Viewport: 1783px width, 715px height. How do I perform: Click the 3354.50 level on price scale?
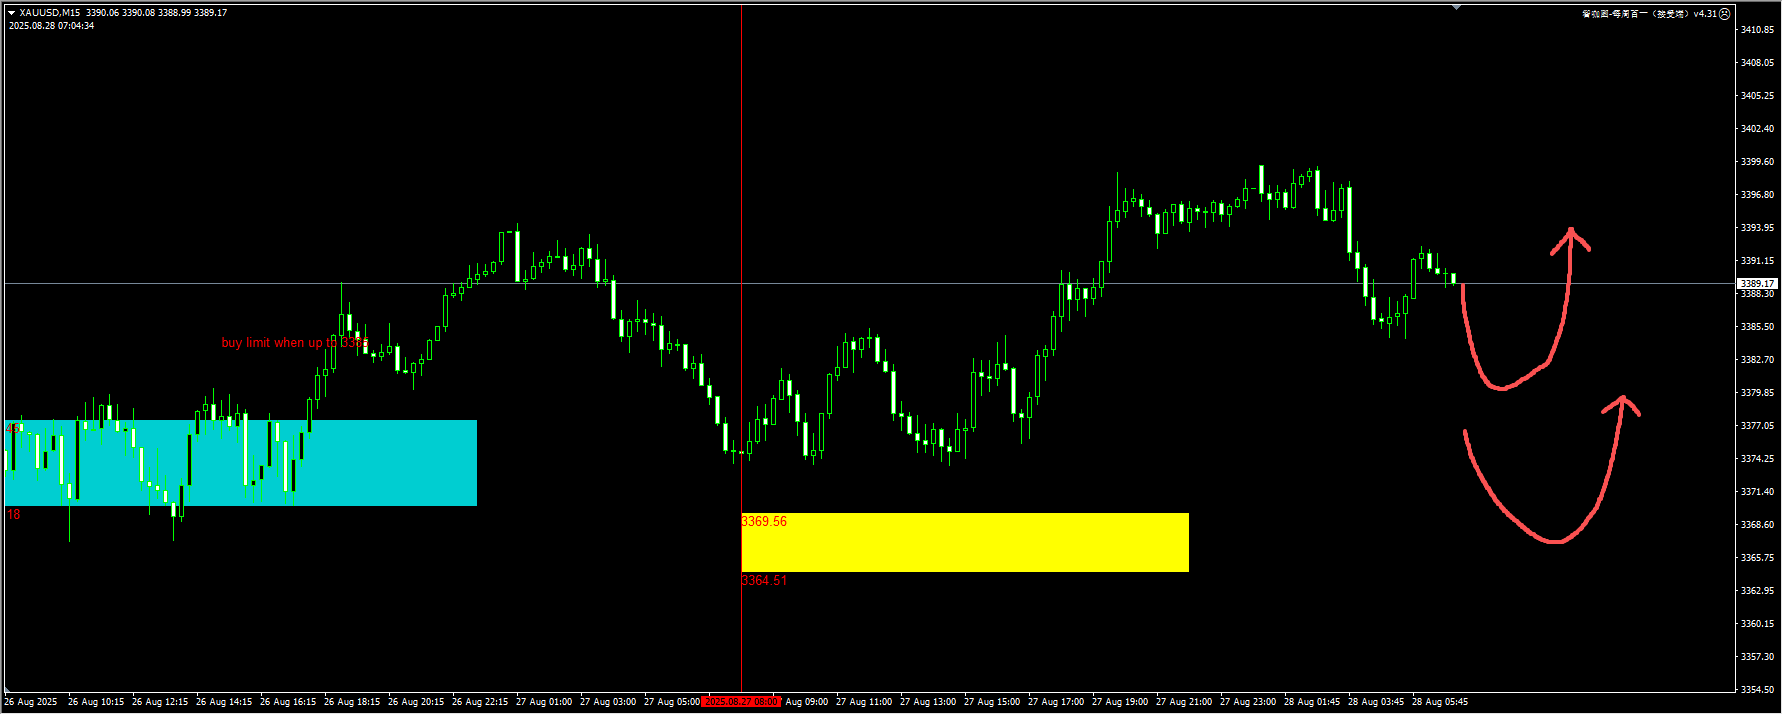tap(1757, 690)
